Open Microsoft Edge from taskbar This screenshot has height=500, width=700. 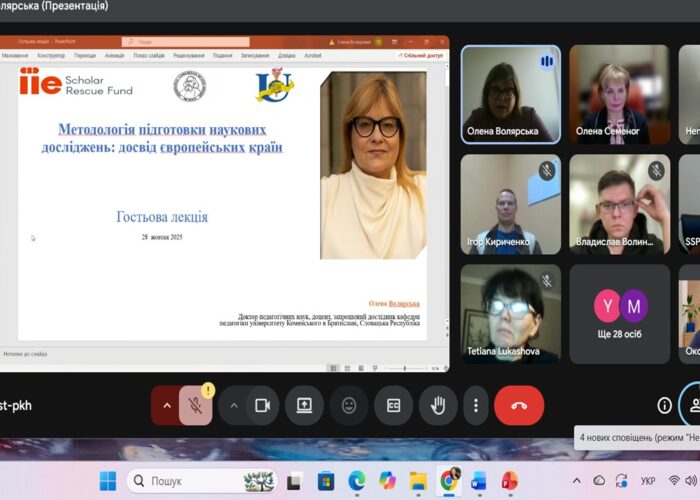tap(357, 481)
